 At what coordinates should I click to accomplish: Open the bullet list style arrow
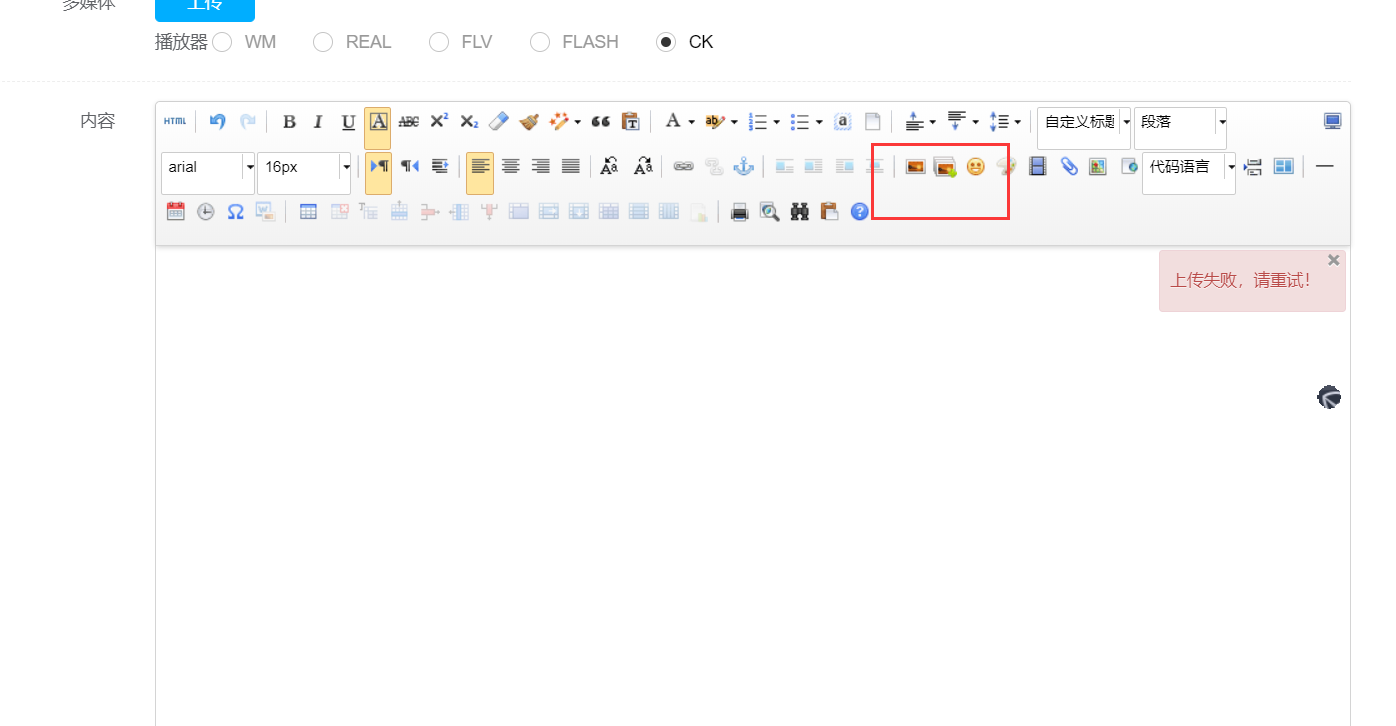(x=819, y=122)
